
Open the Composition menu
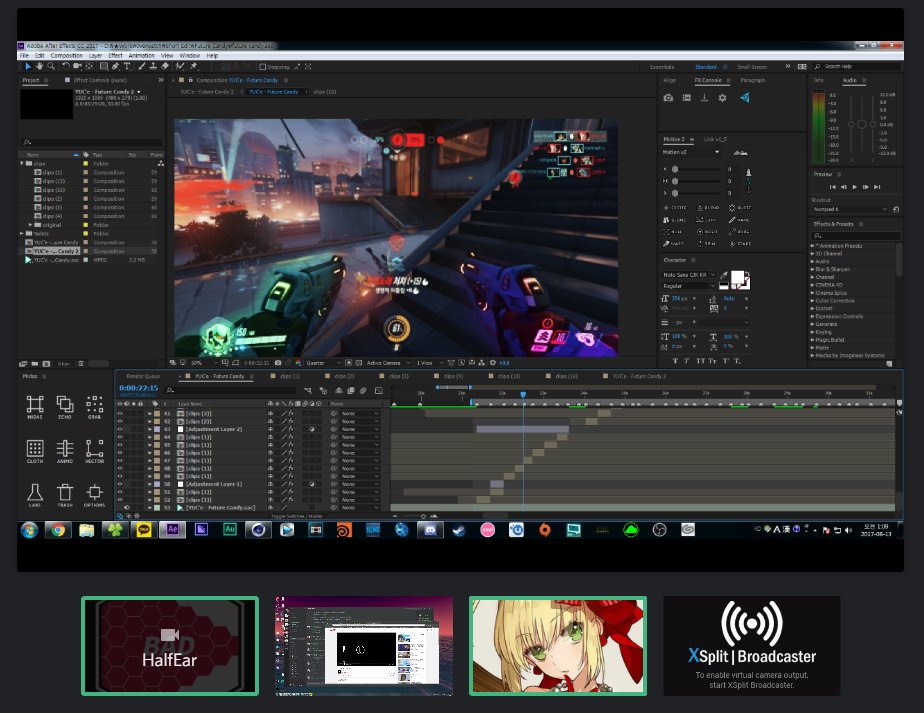[67, 55]
